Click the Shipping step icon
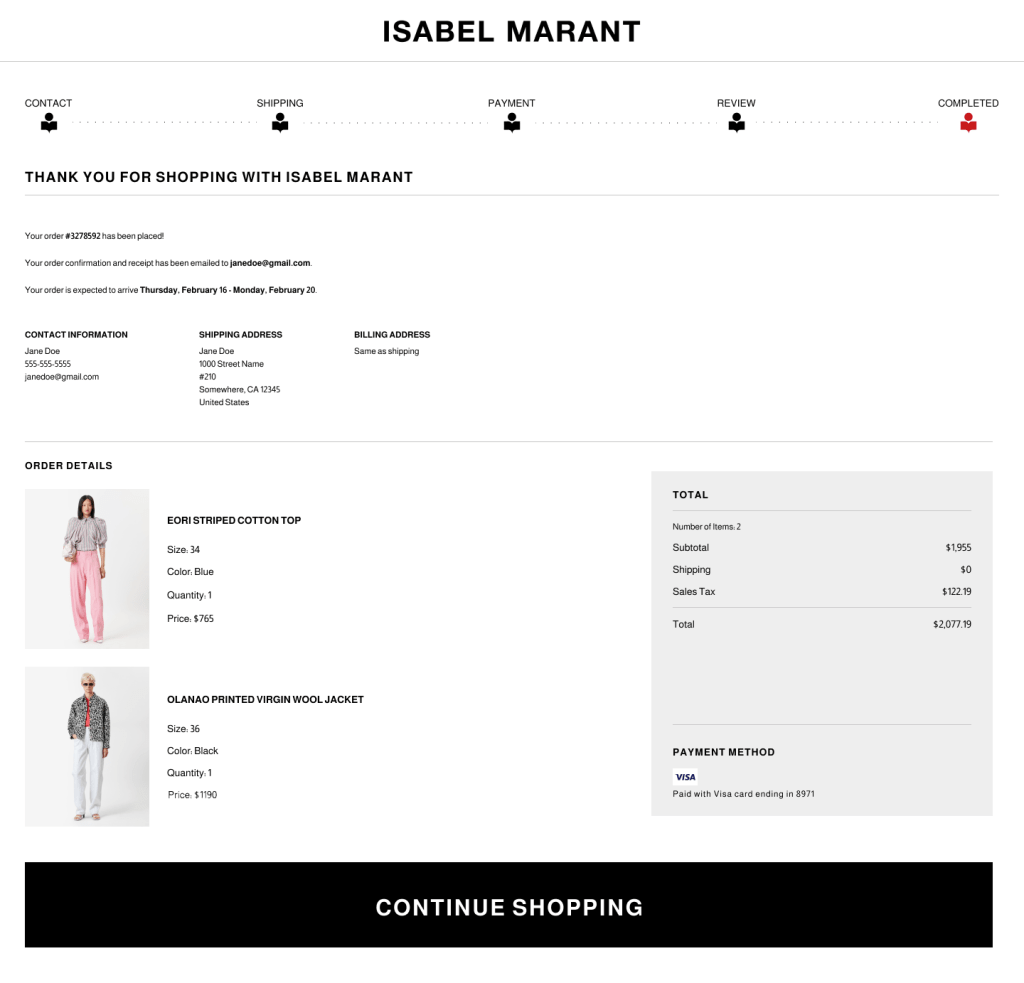This screenshot has width=1024, height=983. [280, 123]
